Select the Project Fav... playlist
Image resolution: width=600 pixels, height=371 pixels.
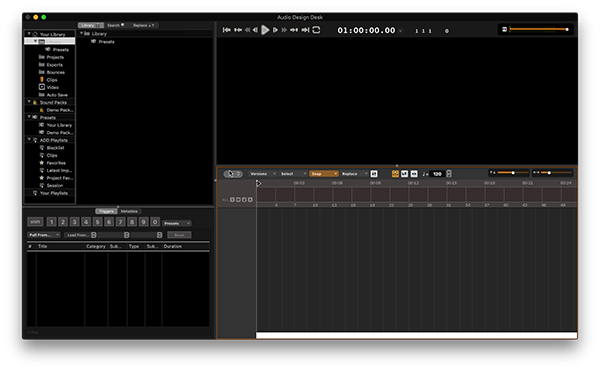(x=60, y=178)
